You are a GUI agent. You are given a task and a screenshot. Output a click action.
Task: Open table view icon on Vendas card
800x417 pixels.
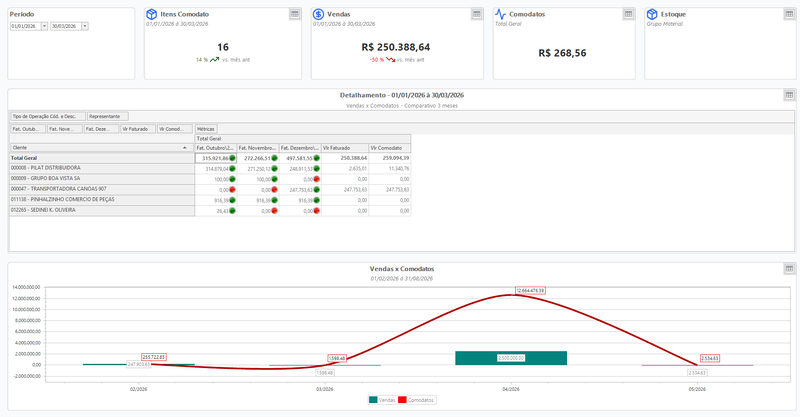click(x=477, y=14)
